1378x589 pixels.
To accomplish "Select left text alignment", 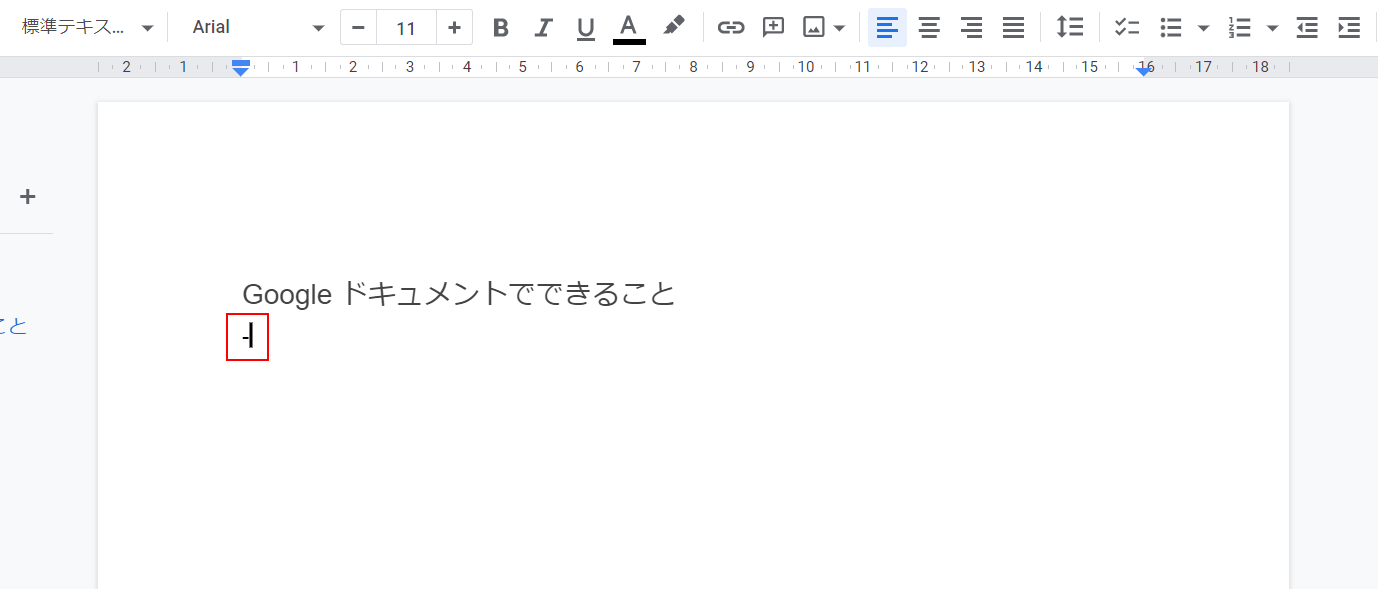I will click(887, 27).
